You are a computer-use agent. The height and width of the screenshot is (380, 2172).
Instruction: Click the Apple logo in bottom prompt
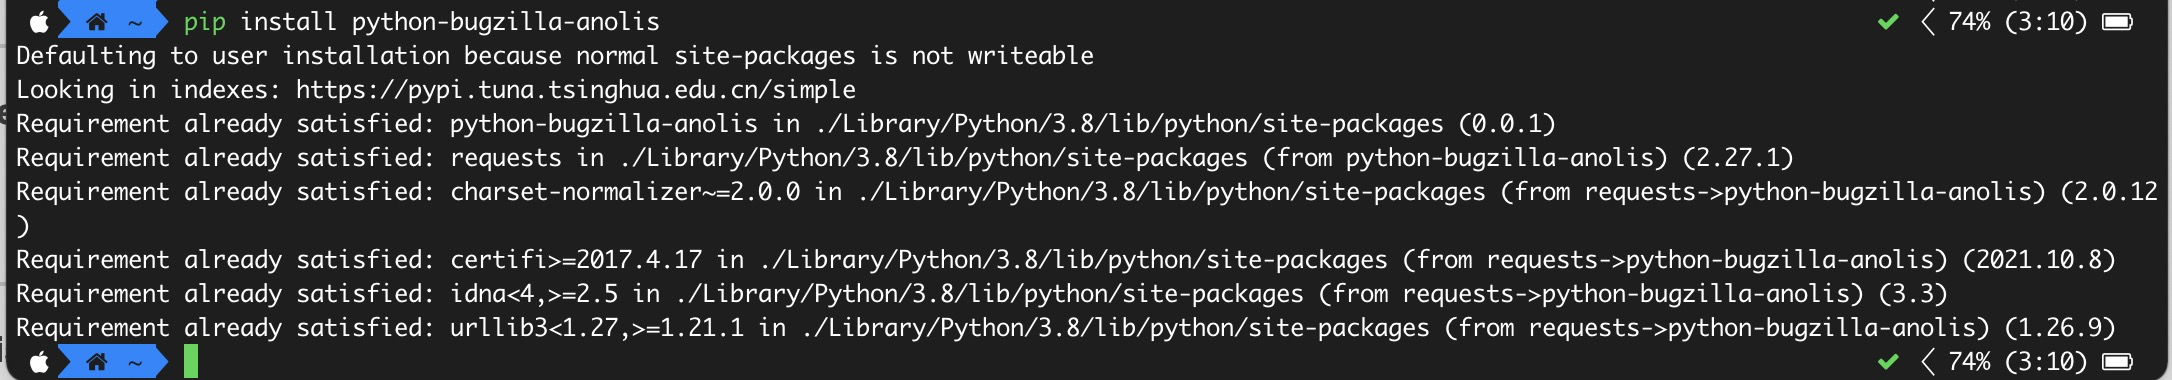(x=39, y=362)
